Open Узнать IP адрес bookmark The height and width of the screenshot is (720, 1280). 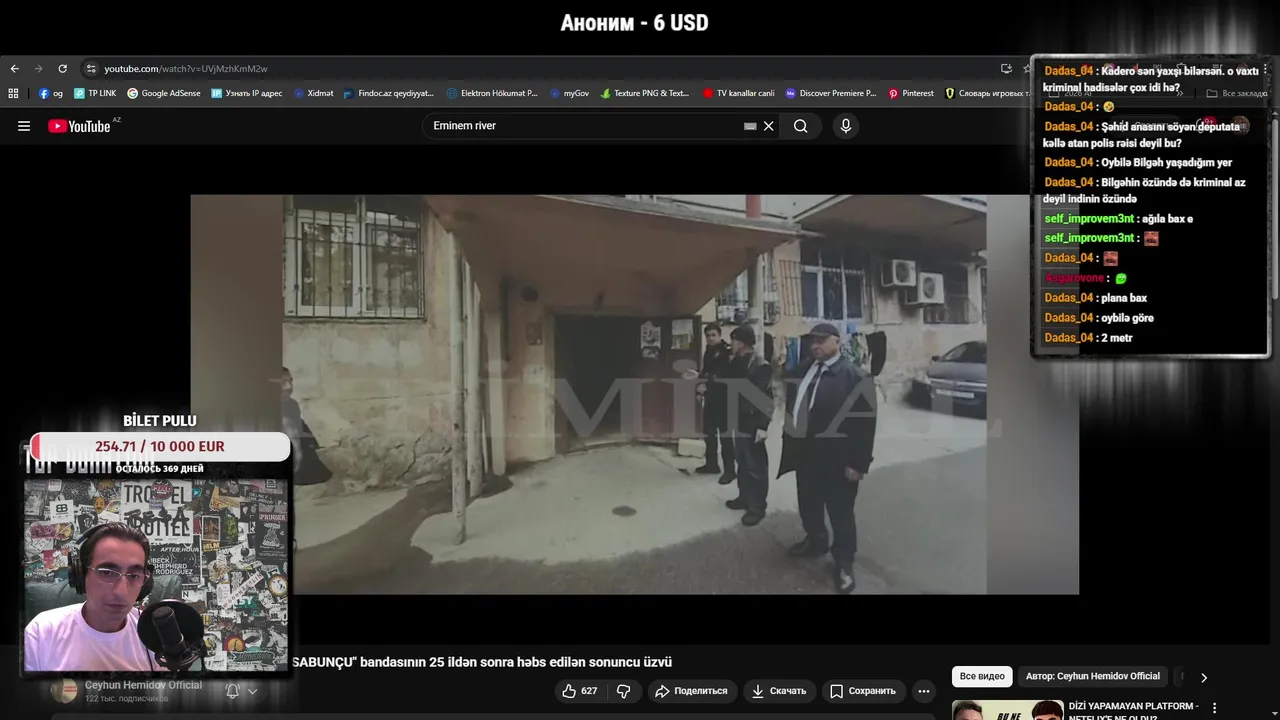[247, 93]
